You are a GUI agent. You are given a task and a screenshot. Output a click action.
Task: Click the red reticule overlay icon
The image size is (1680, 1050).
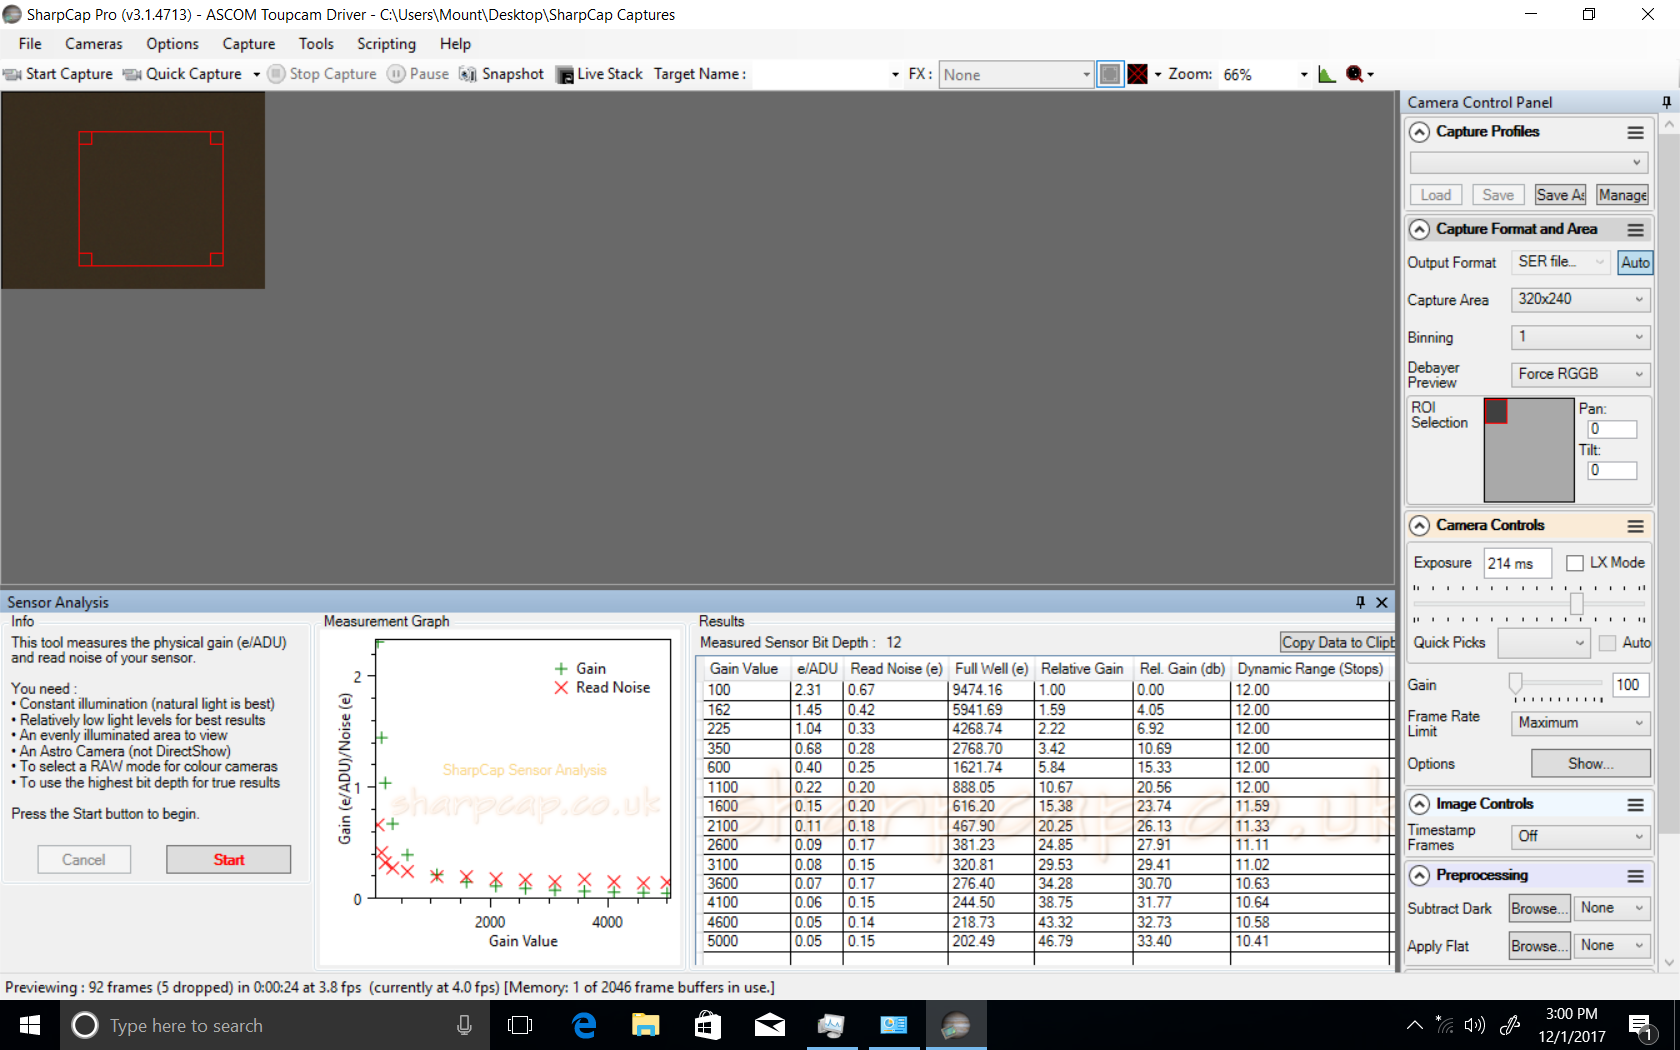(1137, 74)
